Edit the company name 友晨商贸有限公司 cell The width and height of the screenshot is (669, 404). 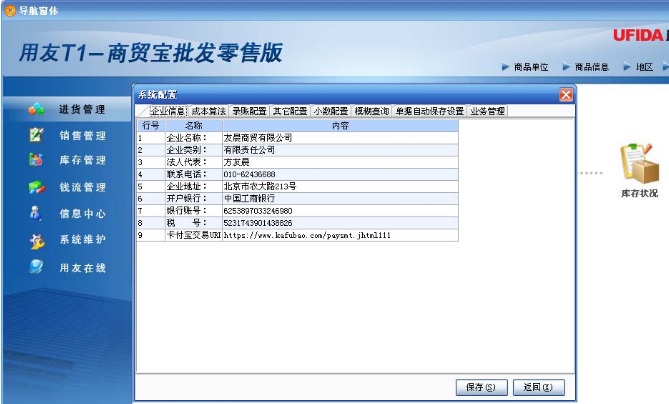pos(340,138)
